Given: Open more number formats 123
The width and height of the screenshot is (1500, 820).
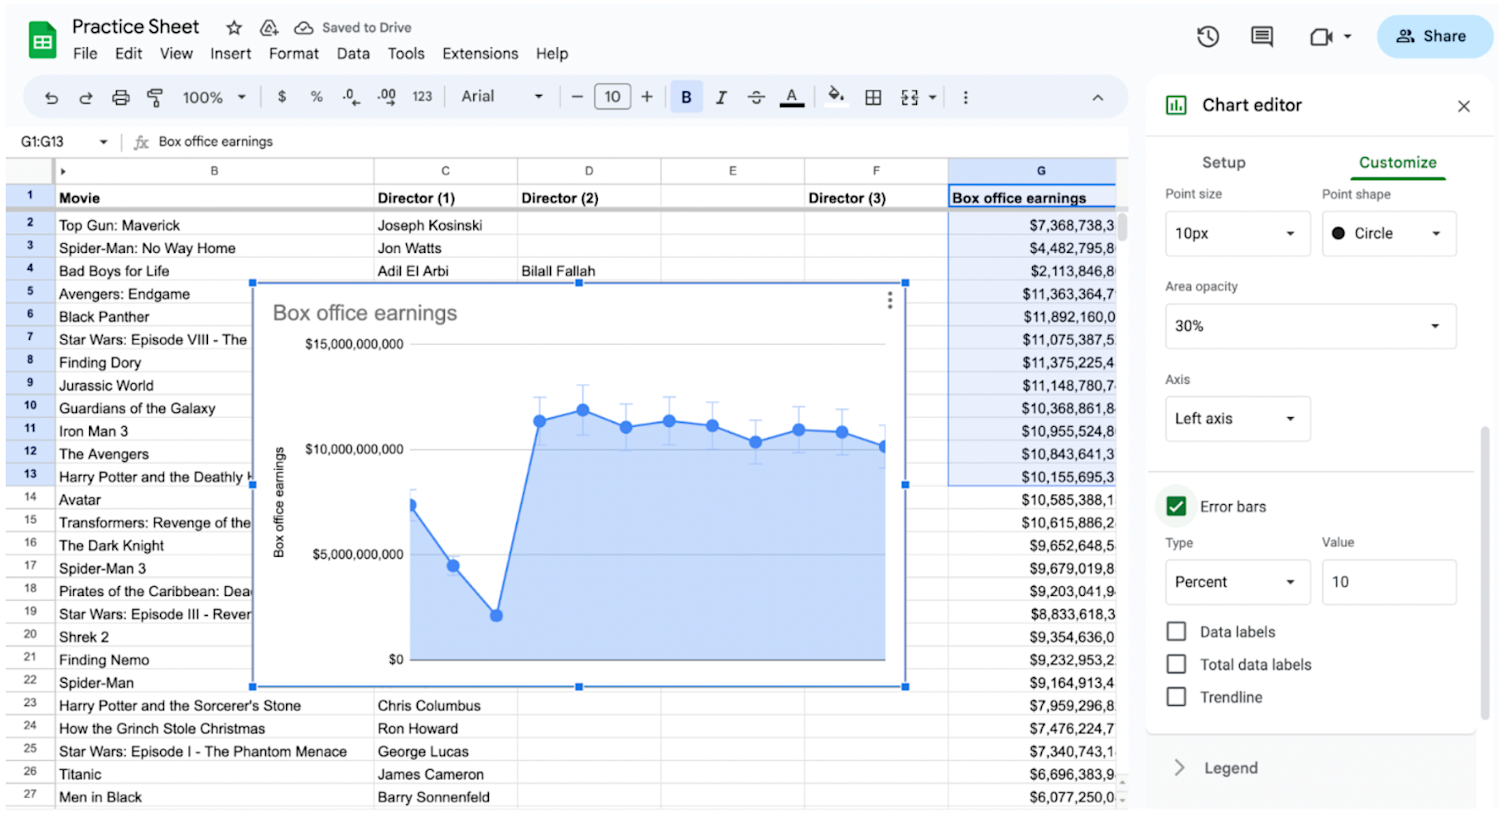Looking at the screenshot, I should [x=422, y=97].
